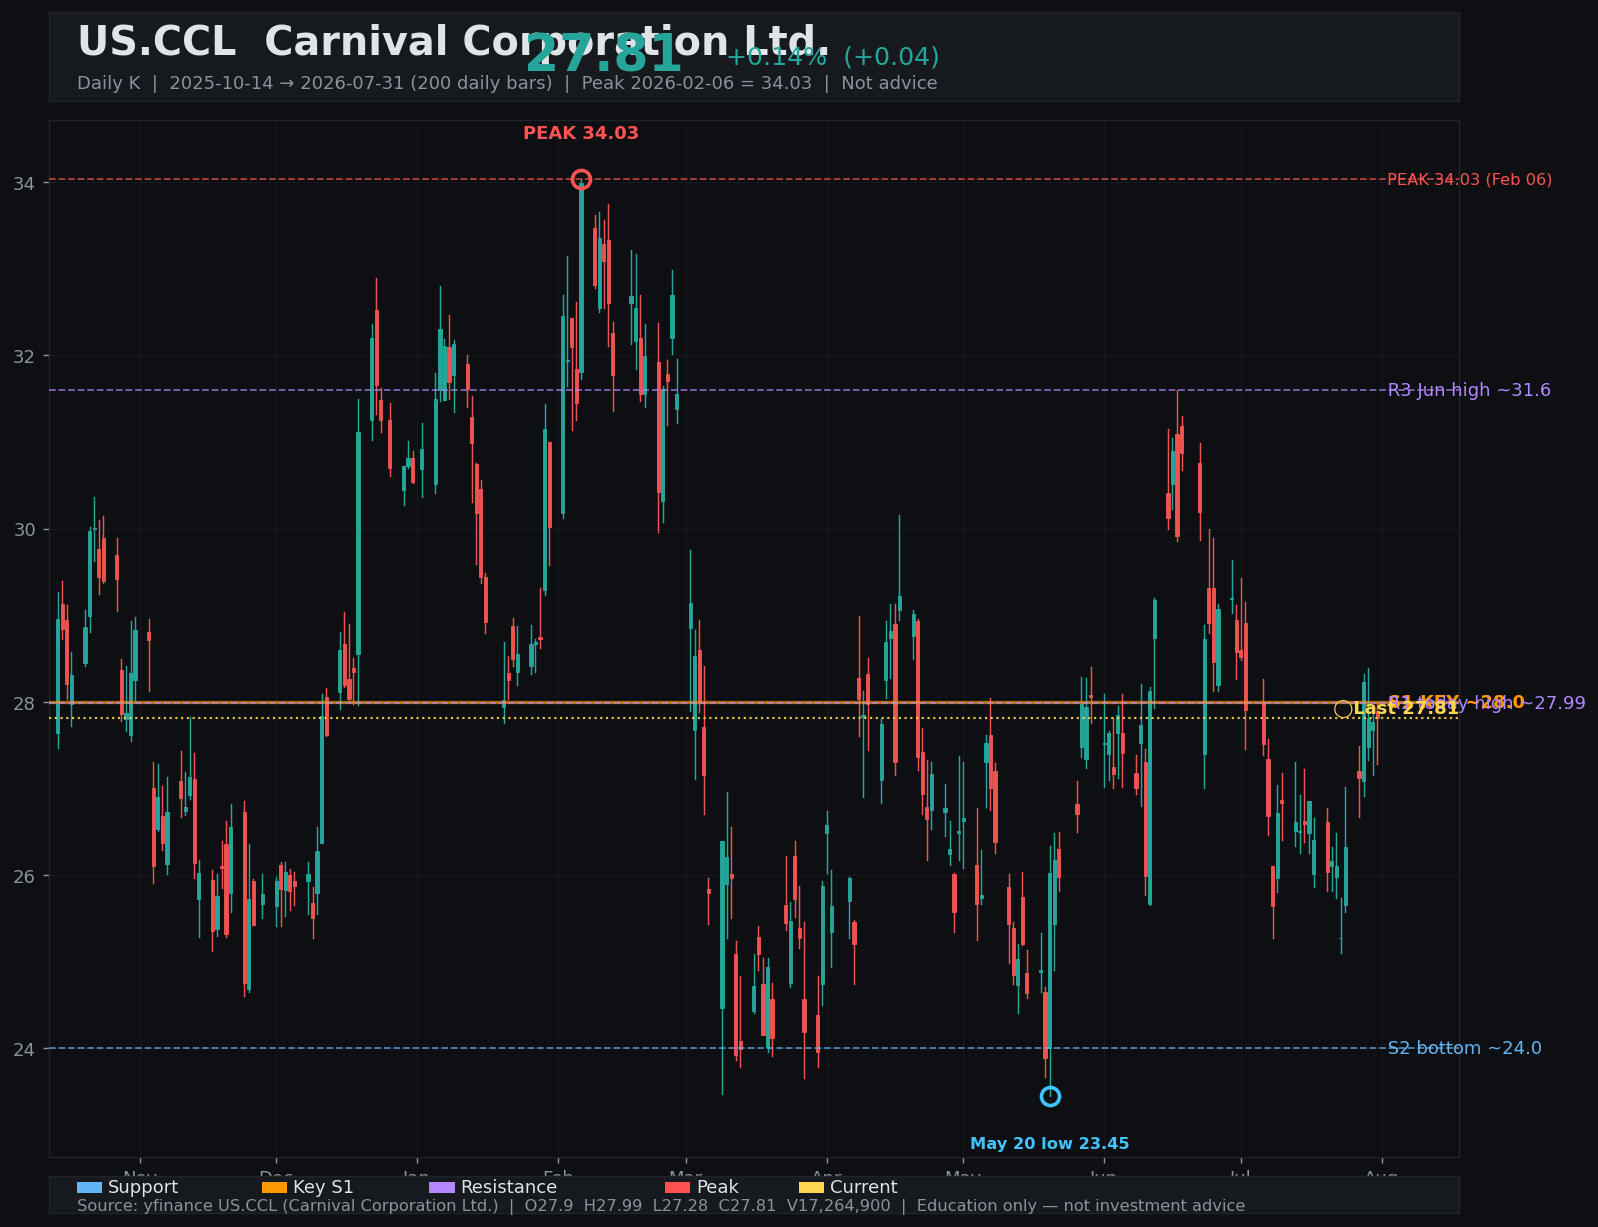Click the '+0.14% (+0.04)' change value
The width and height of the screenshot is (1598, 1227).
click(x=833, y=57)
